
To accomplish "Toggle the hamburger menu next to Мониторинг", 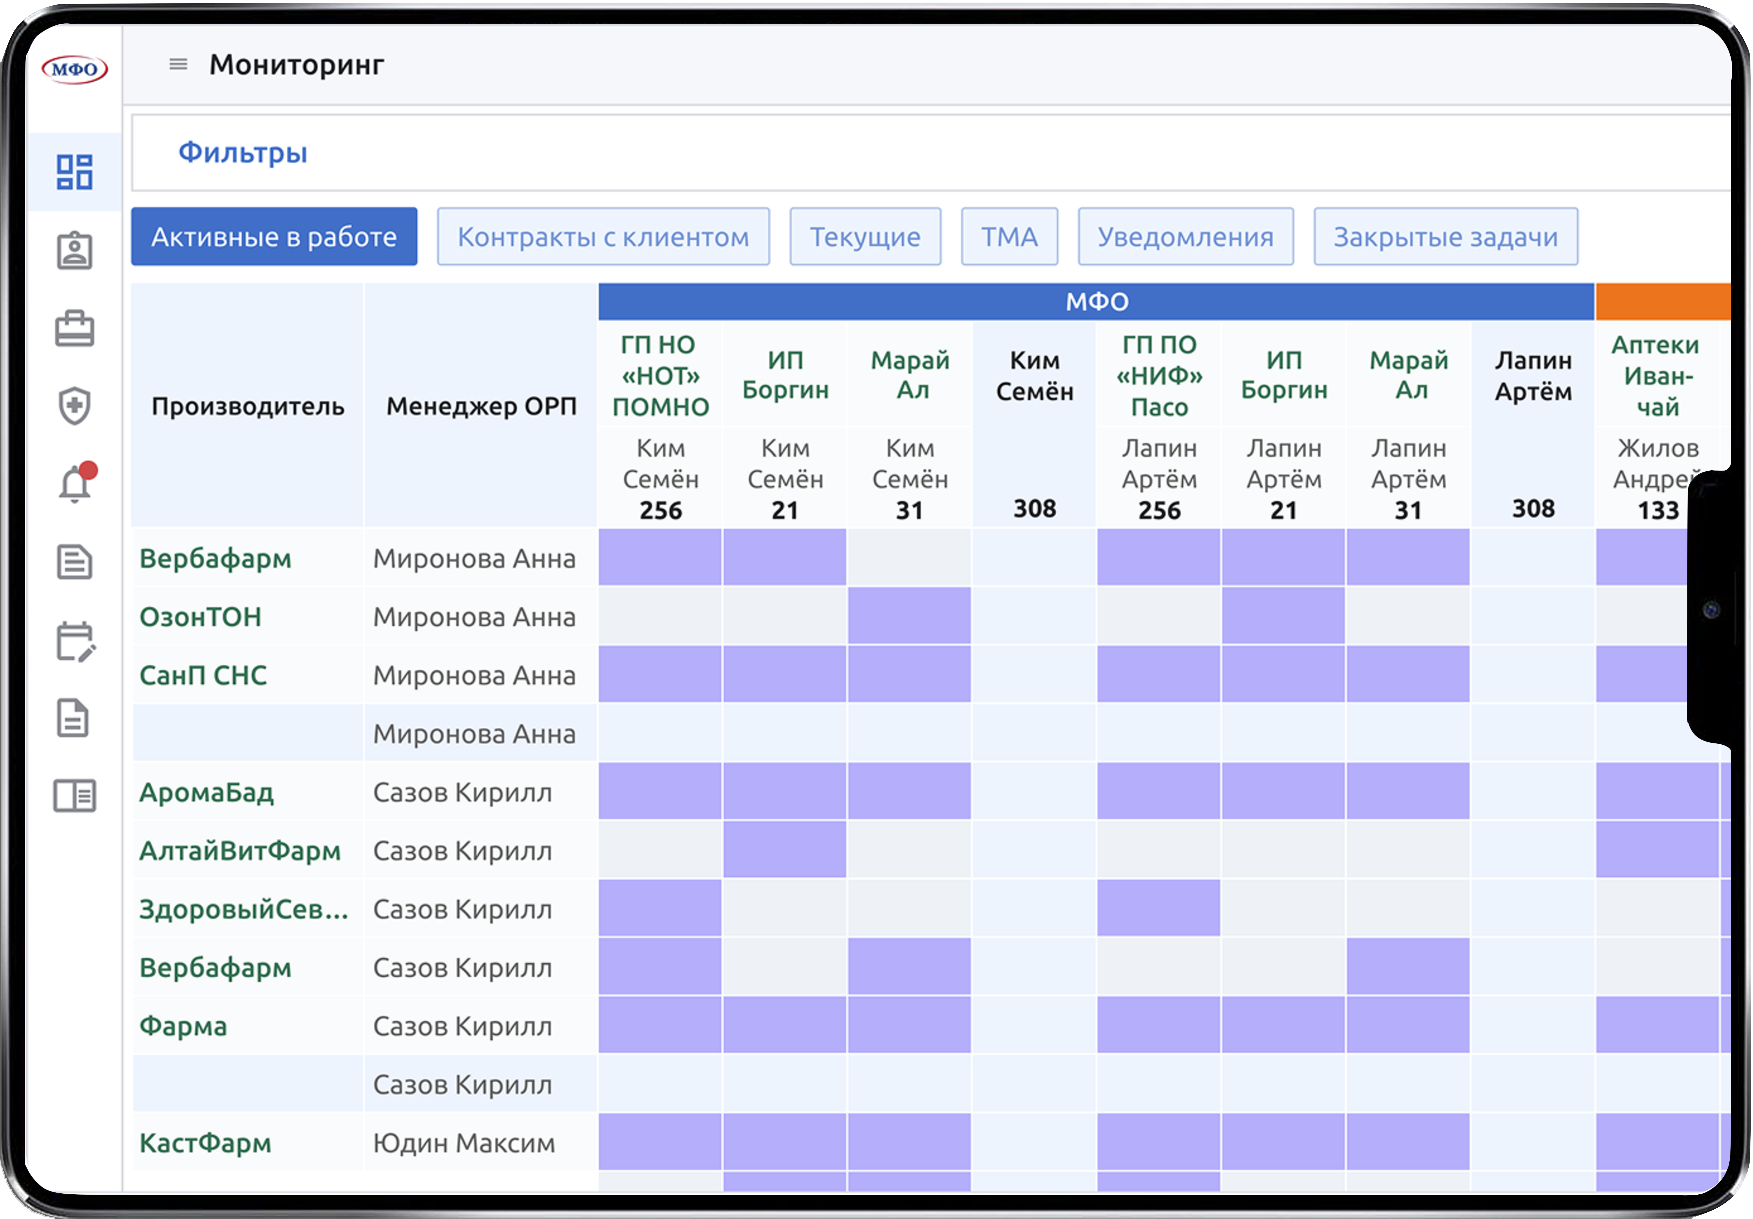I will (x=178, y=65).
